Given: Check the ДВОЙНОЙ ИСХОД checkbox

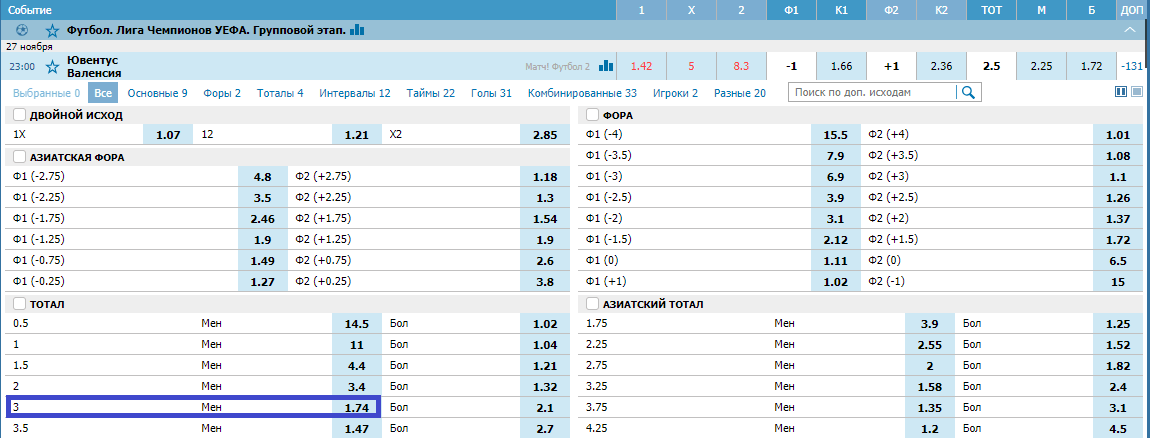Looking at the screenshot, I should 19,115.
